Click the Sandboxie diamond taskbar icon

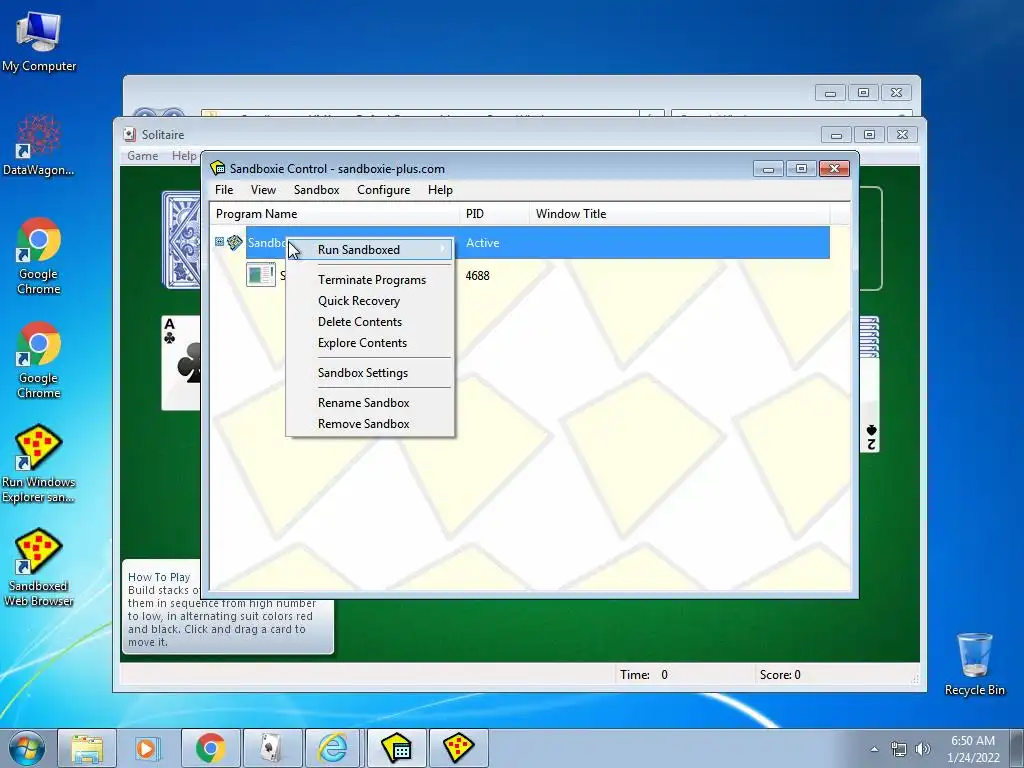(x=458, y=748)
